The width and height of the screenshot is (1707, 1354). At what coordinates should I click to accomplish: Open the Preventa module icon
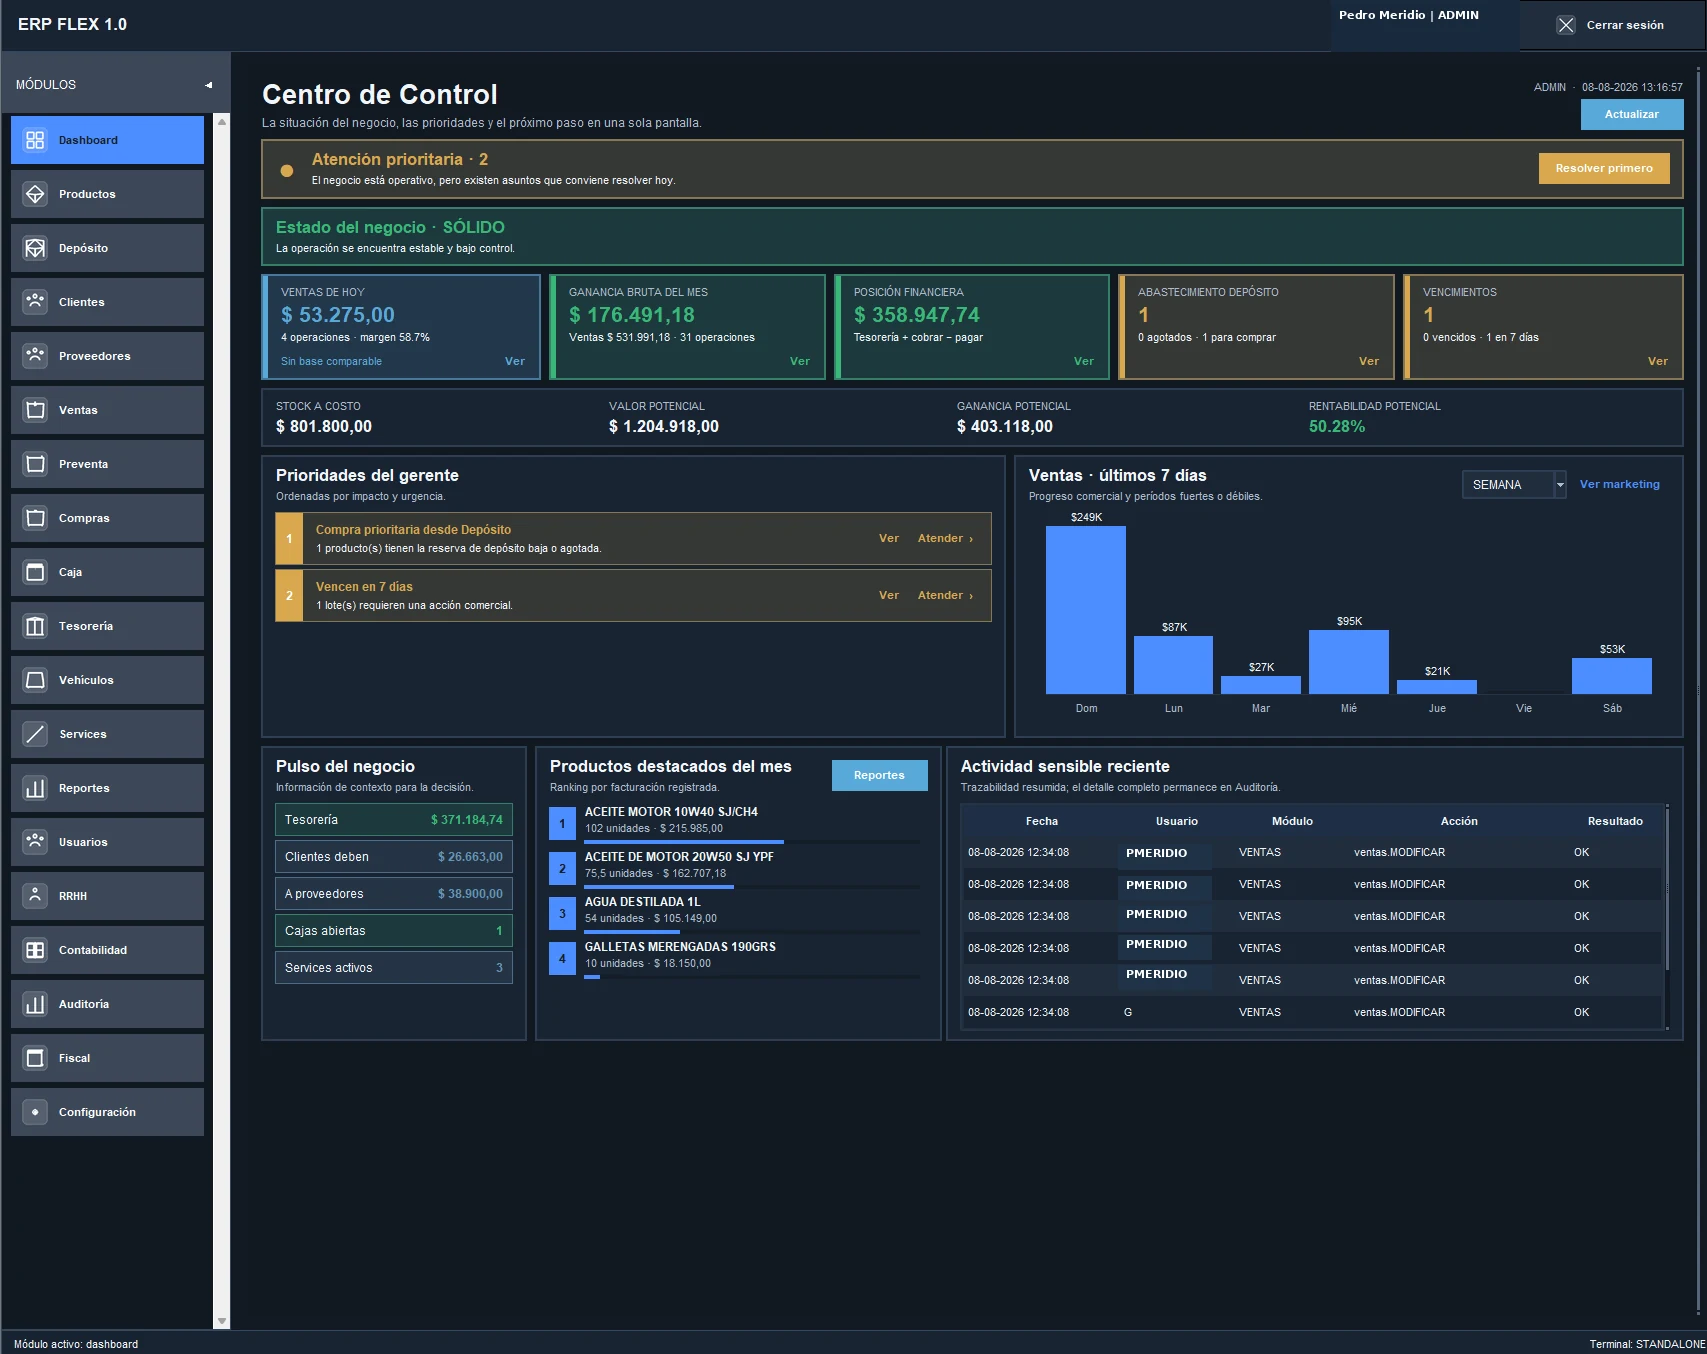[35, 464]
